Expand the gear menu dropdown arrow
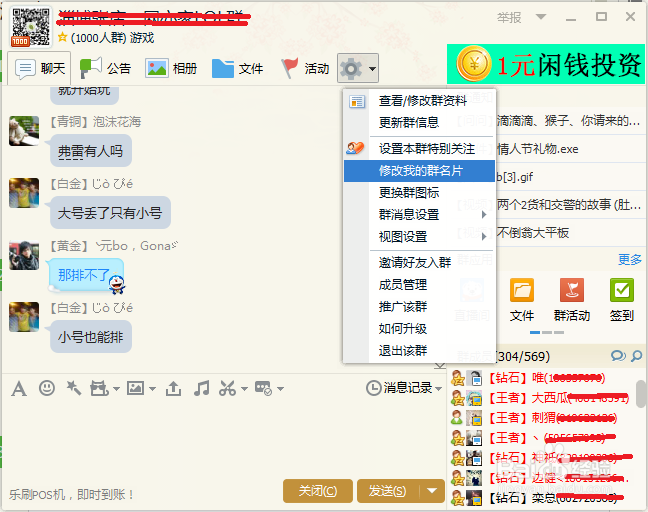The image size is (648, 512). click(x=372, y=69)
